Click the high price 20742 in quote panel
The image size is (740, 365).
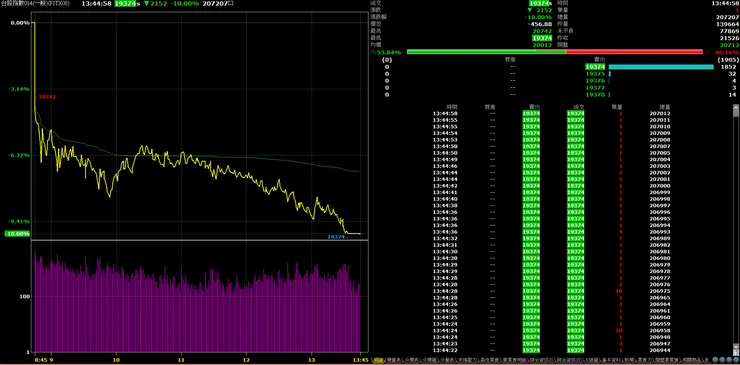coord(543,31)
